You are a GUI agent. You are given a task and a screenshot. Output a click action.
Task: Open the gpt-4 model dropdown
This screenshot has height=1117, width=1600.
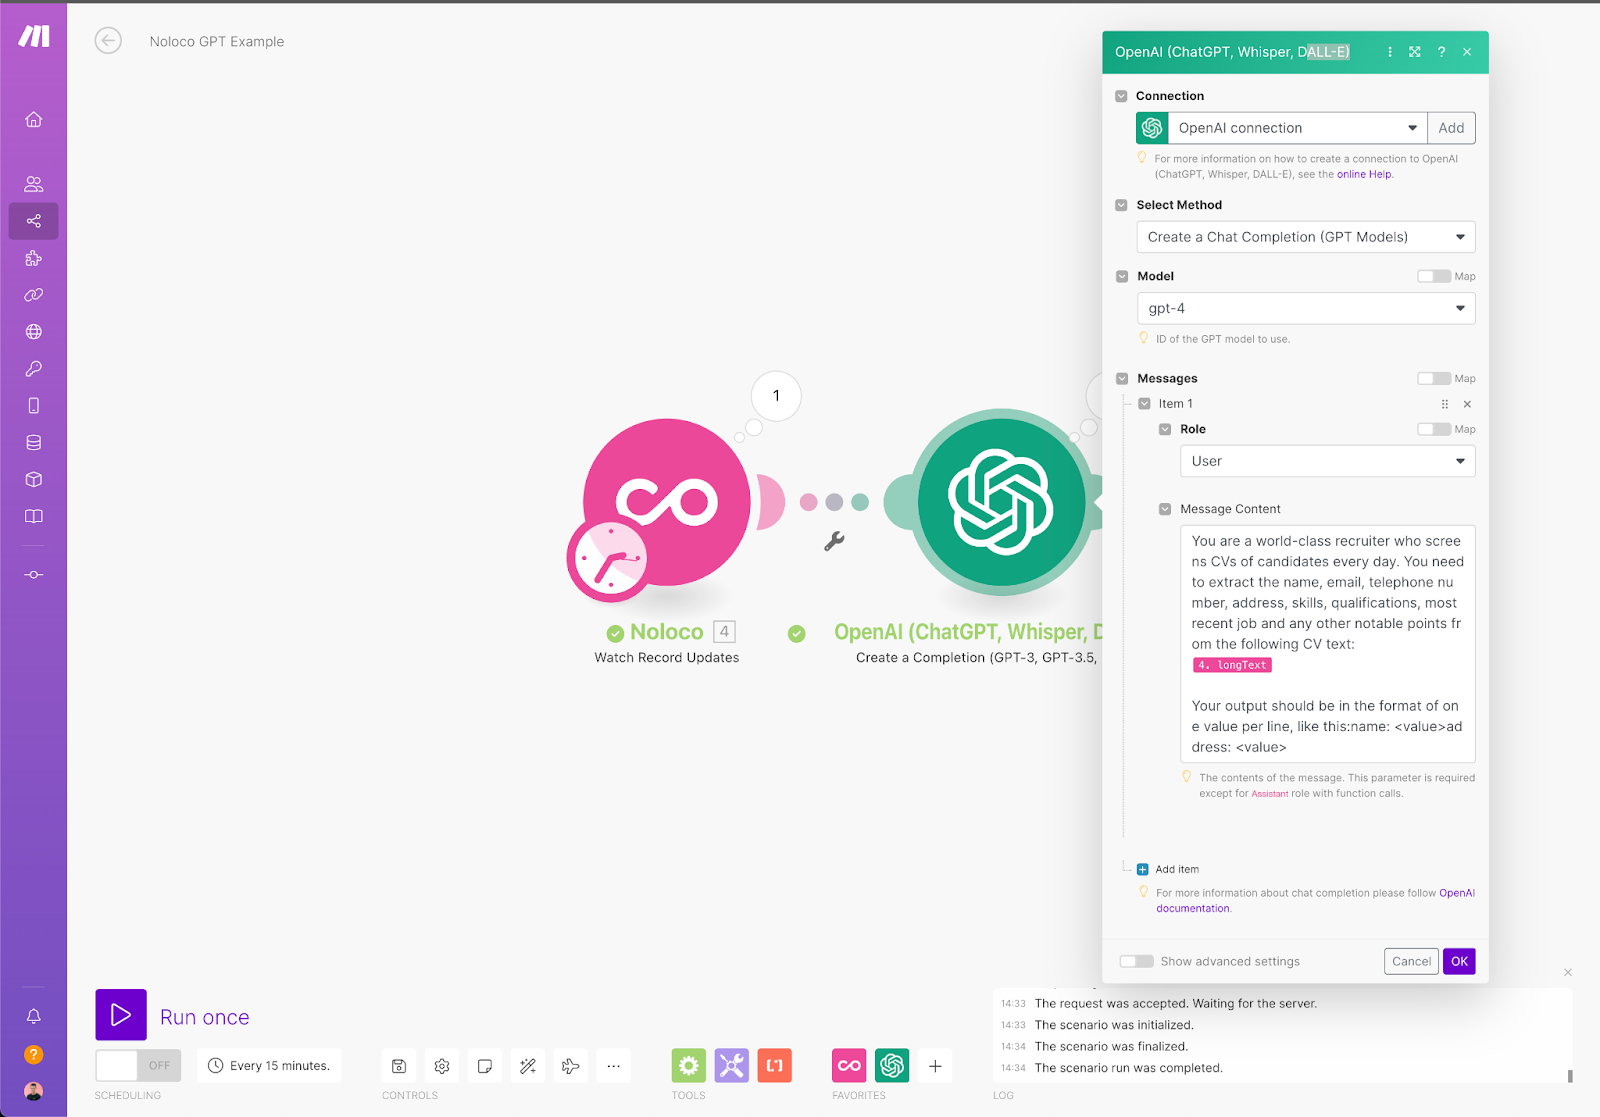(x=1306, y=308)
